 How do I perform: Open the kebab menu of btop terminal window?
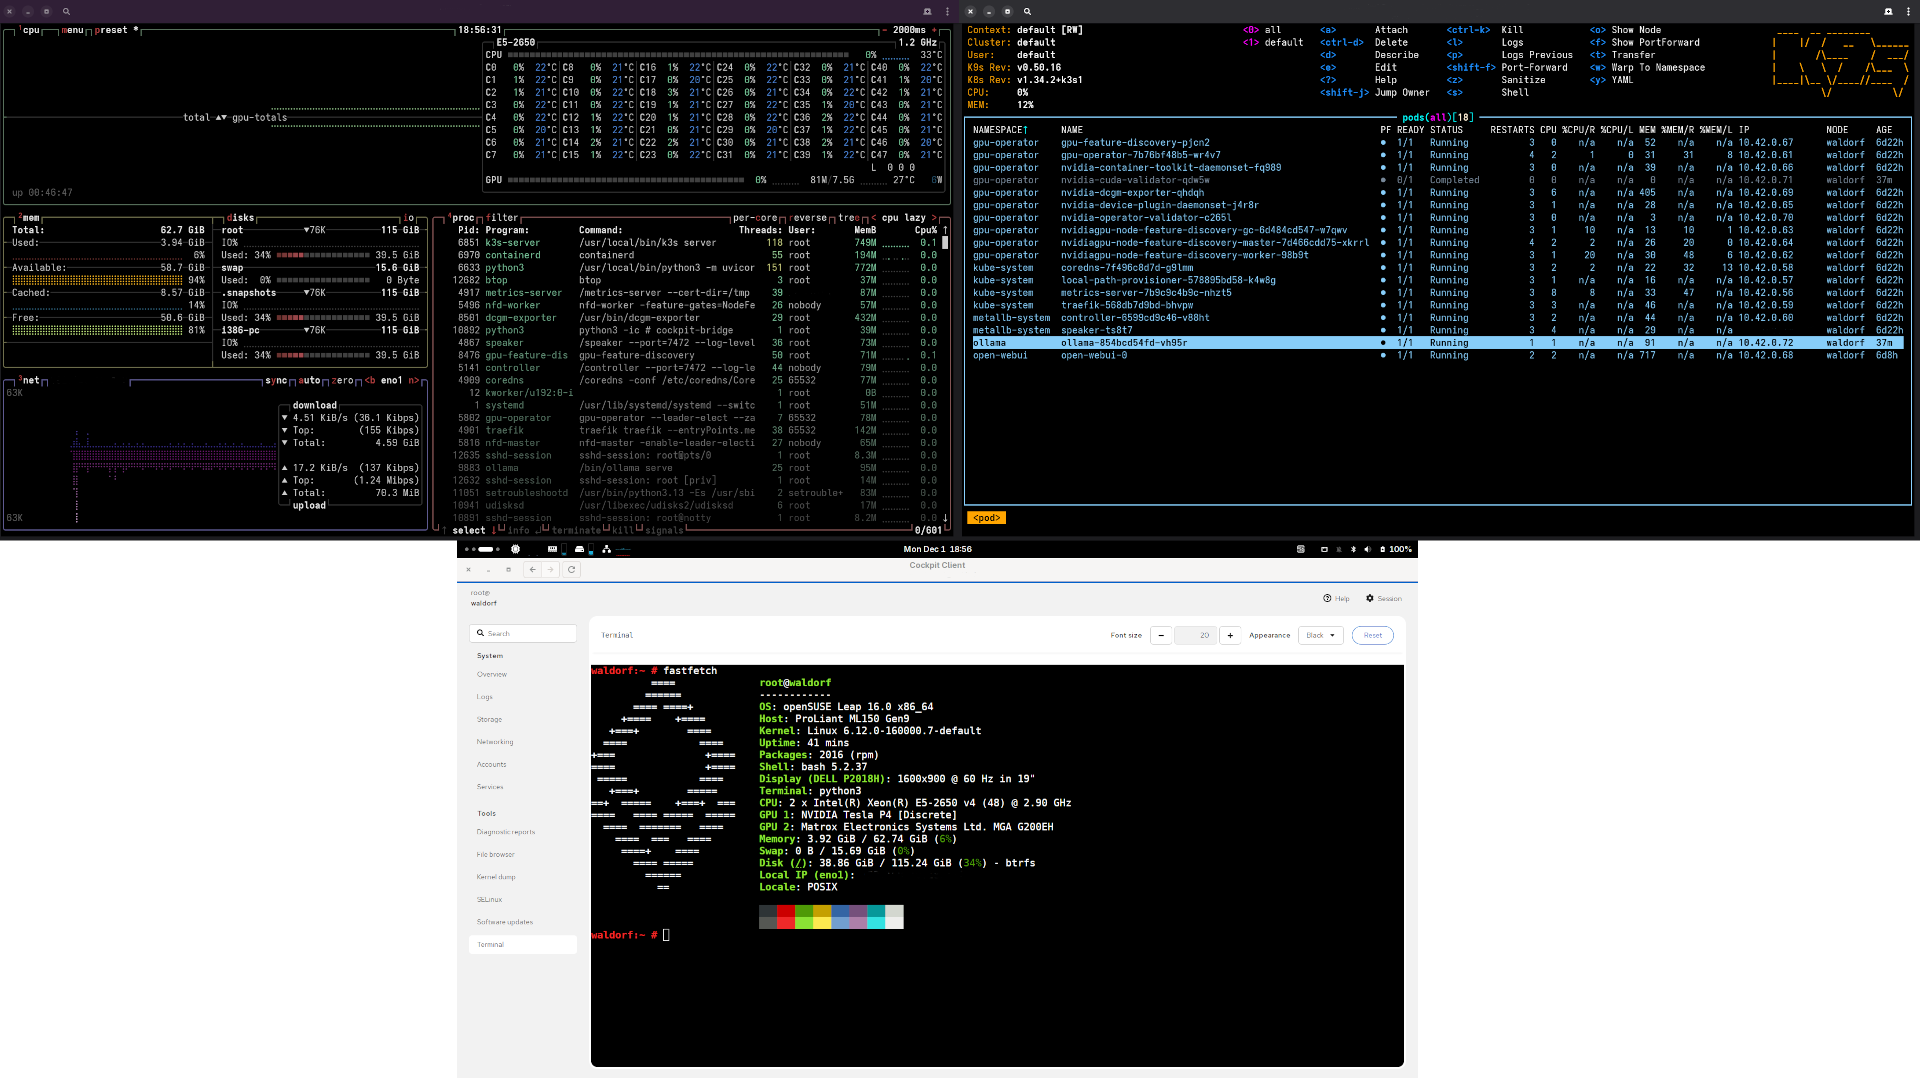[x=947, y=11]
